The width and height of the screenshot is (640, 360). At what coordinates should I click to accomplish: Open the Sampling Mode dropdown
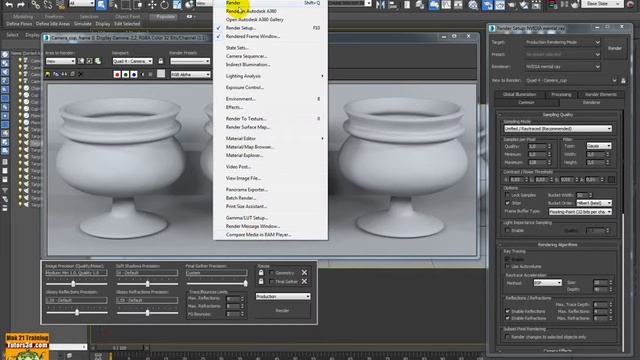(558, 129)
